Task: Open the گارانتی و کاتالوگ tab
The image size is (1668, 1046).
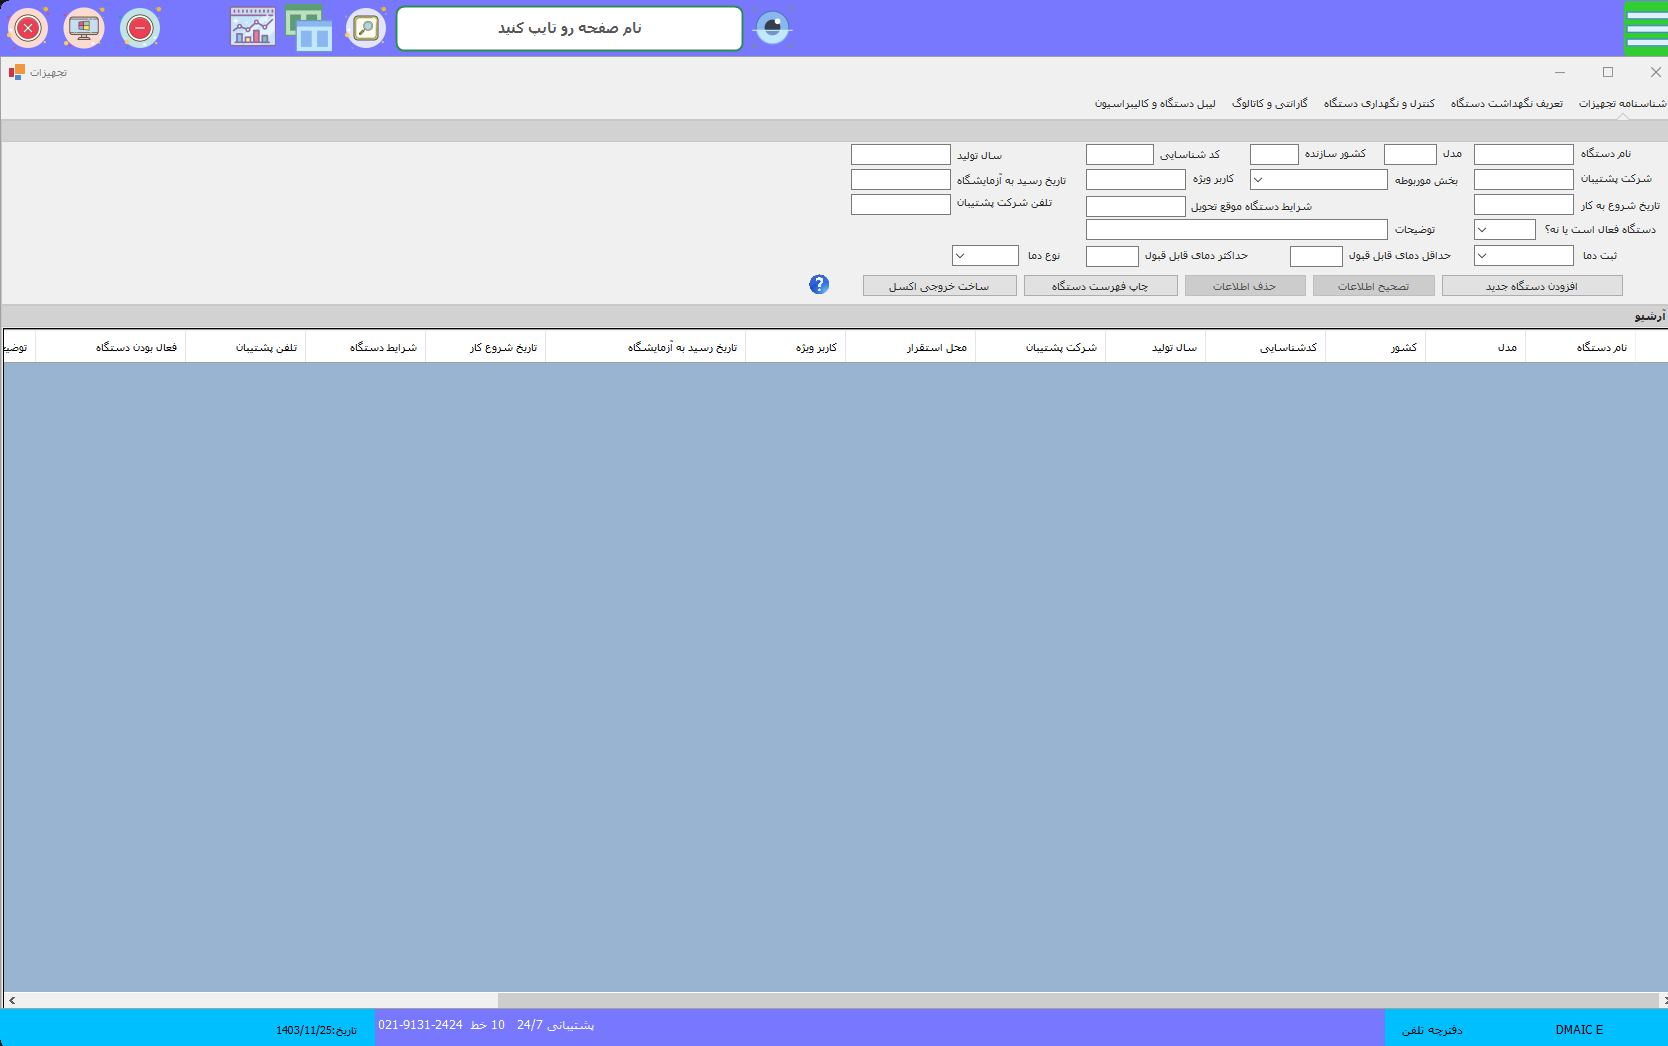Action: (1269, 104)
